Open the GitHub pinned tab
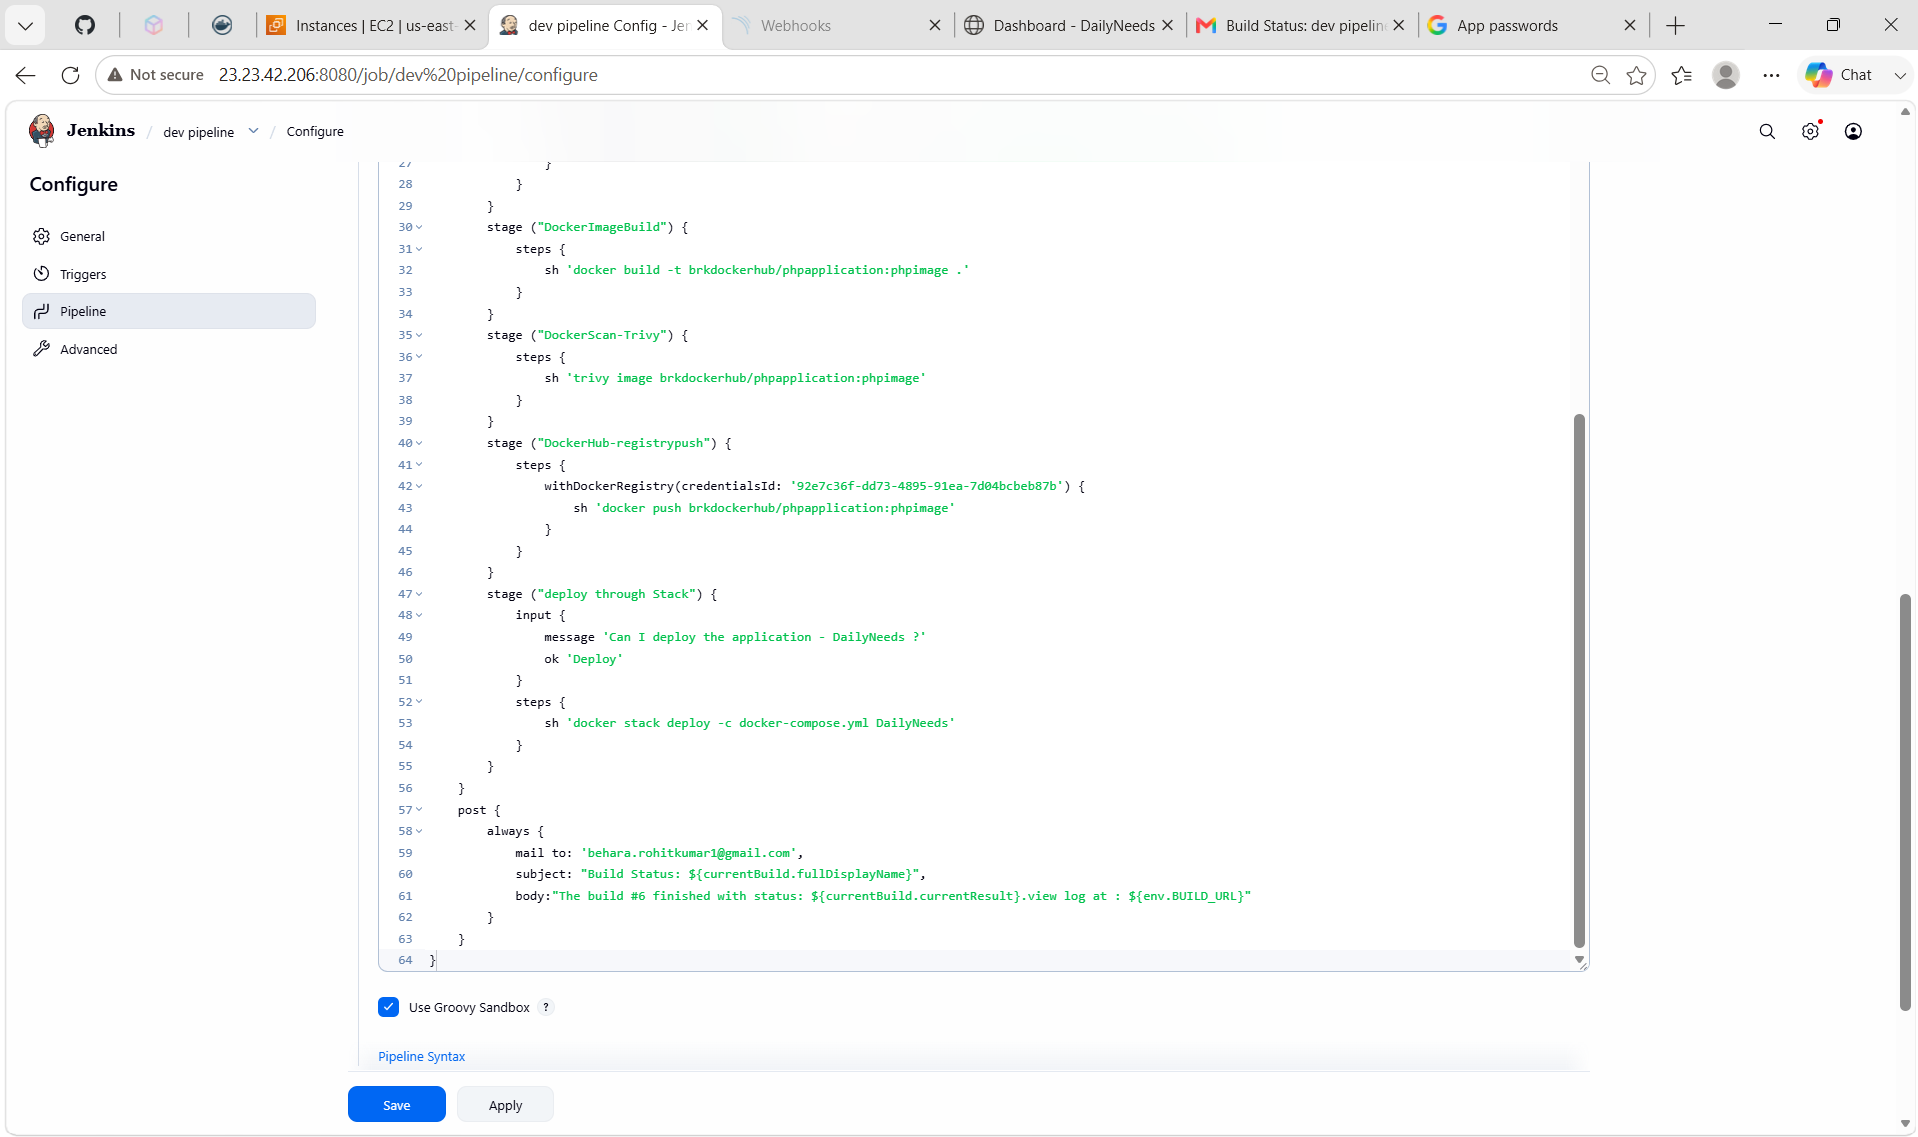 (85, 25)
